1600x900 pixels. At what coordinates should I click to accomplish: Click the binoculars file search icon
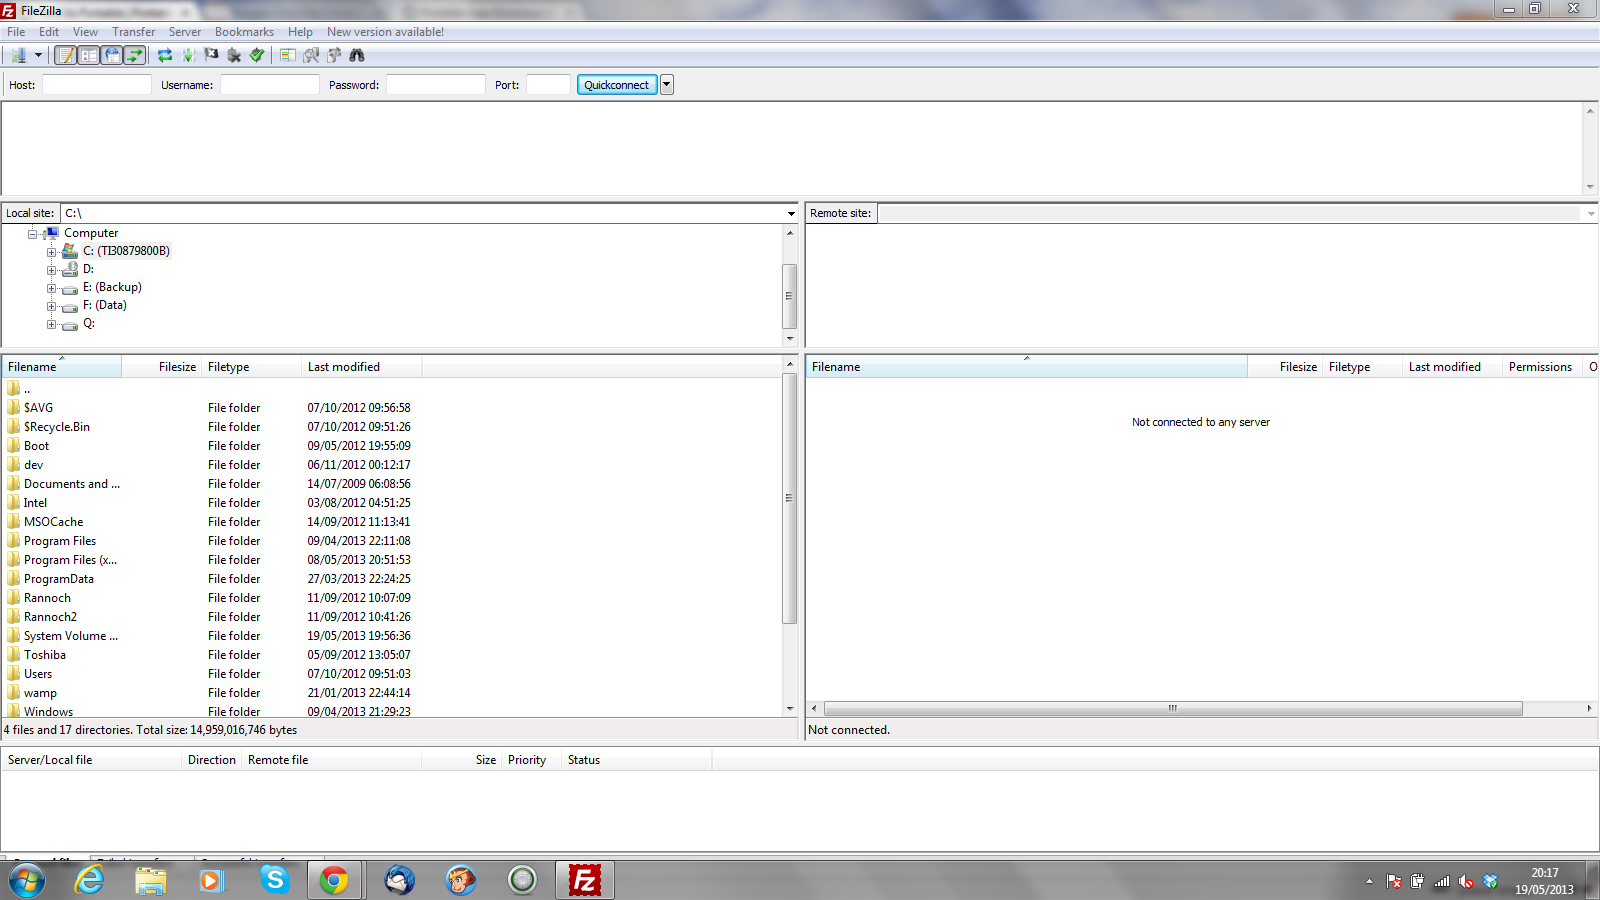click(x=357, y=55)
